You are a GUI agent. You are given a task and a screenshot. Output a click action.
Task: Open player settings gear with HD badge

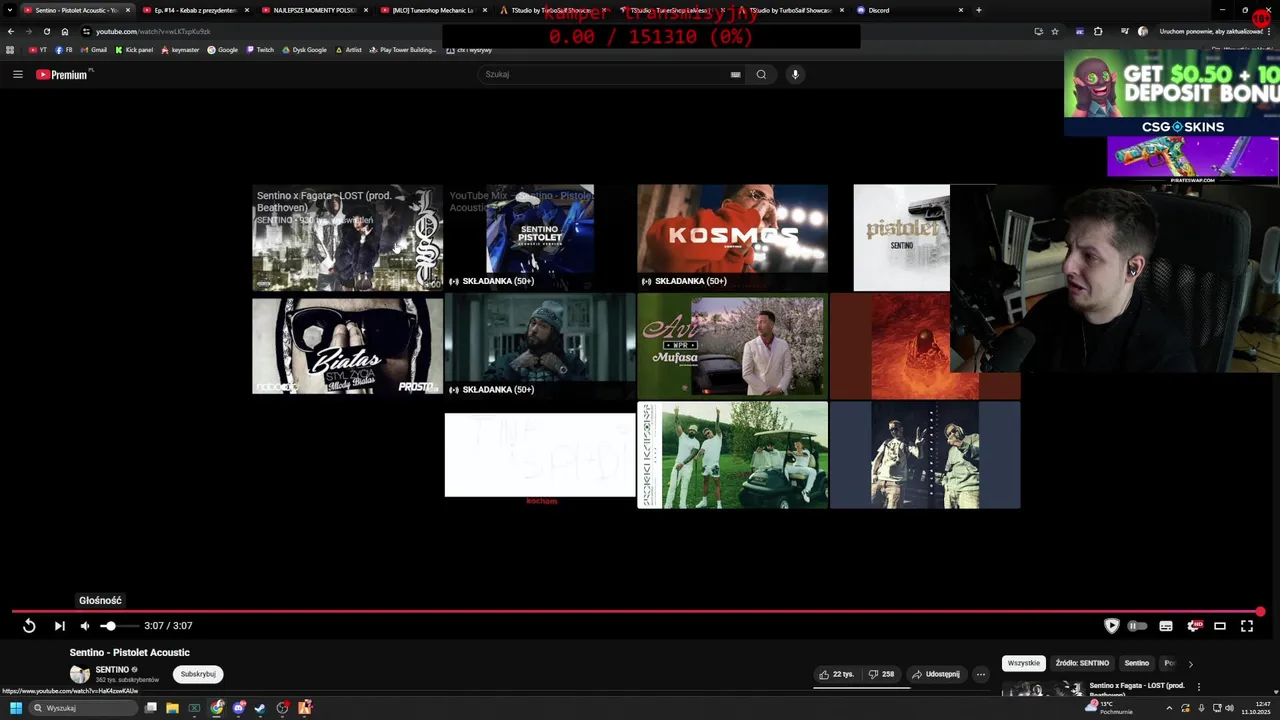pos(1193,626)
